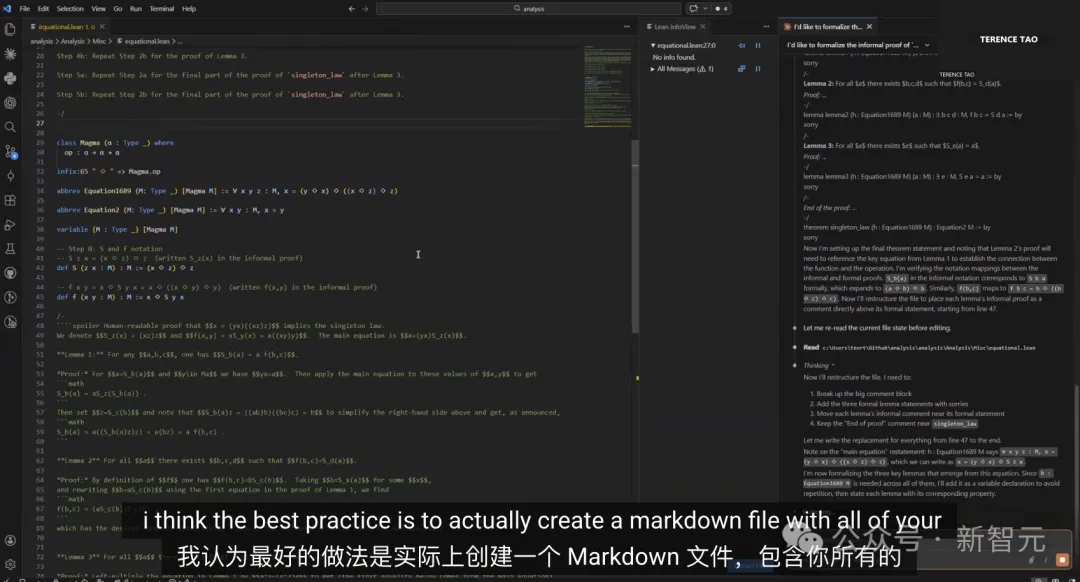Screen dimensions: 1080x582
Task: Go back using the navigation arrow
Action: [x=351, y=8]
